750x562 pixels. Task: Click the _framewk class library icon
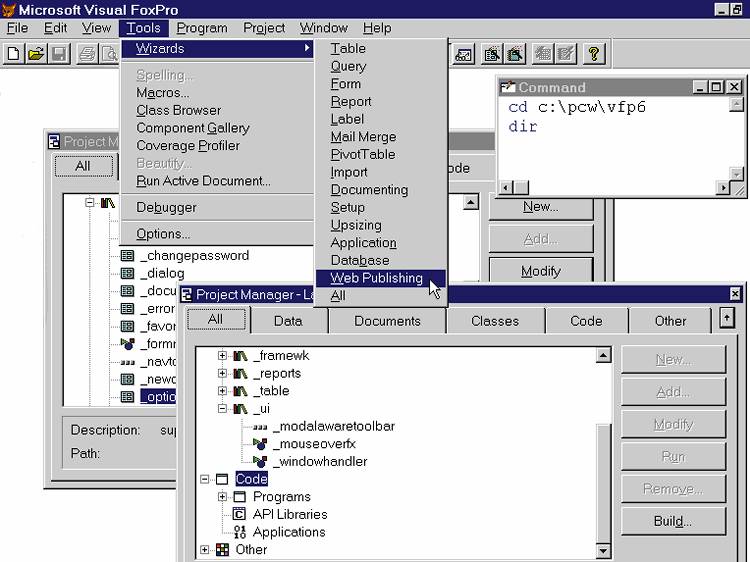(x=240, y=356)
